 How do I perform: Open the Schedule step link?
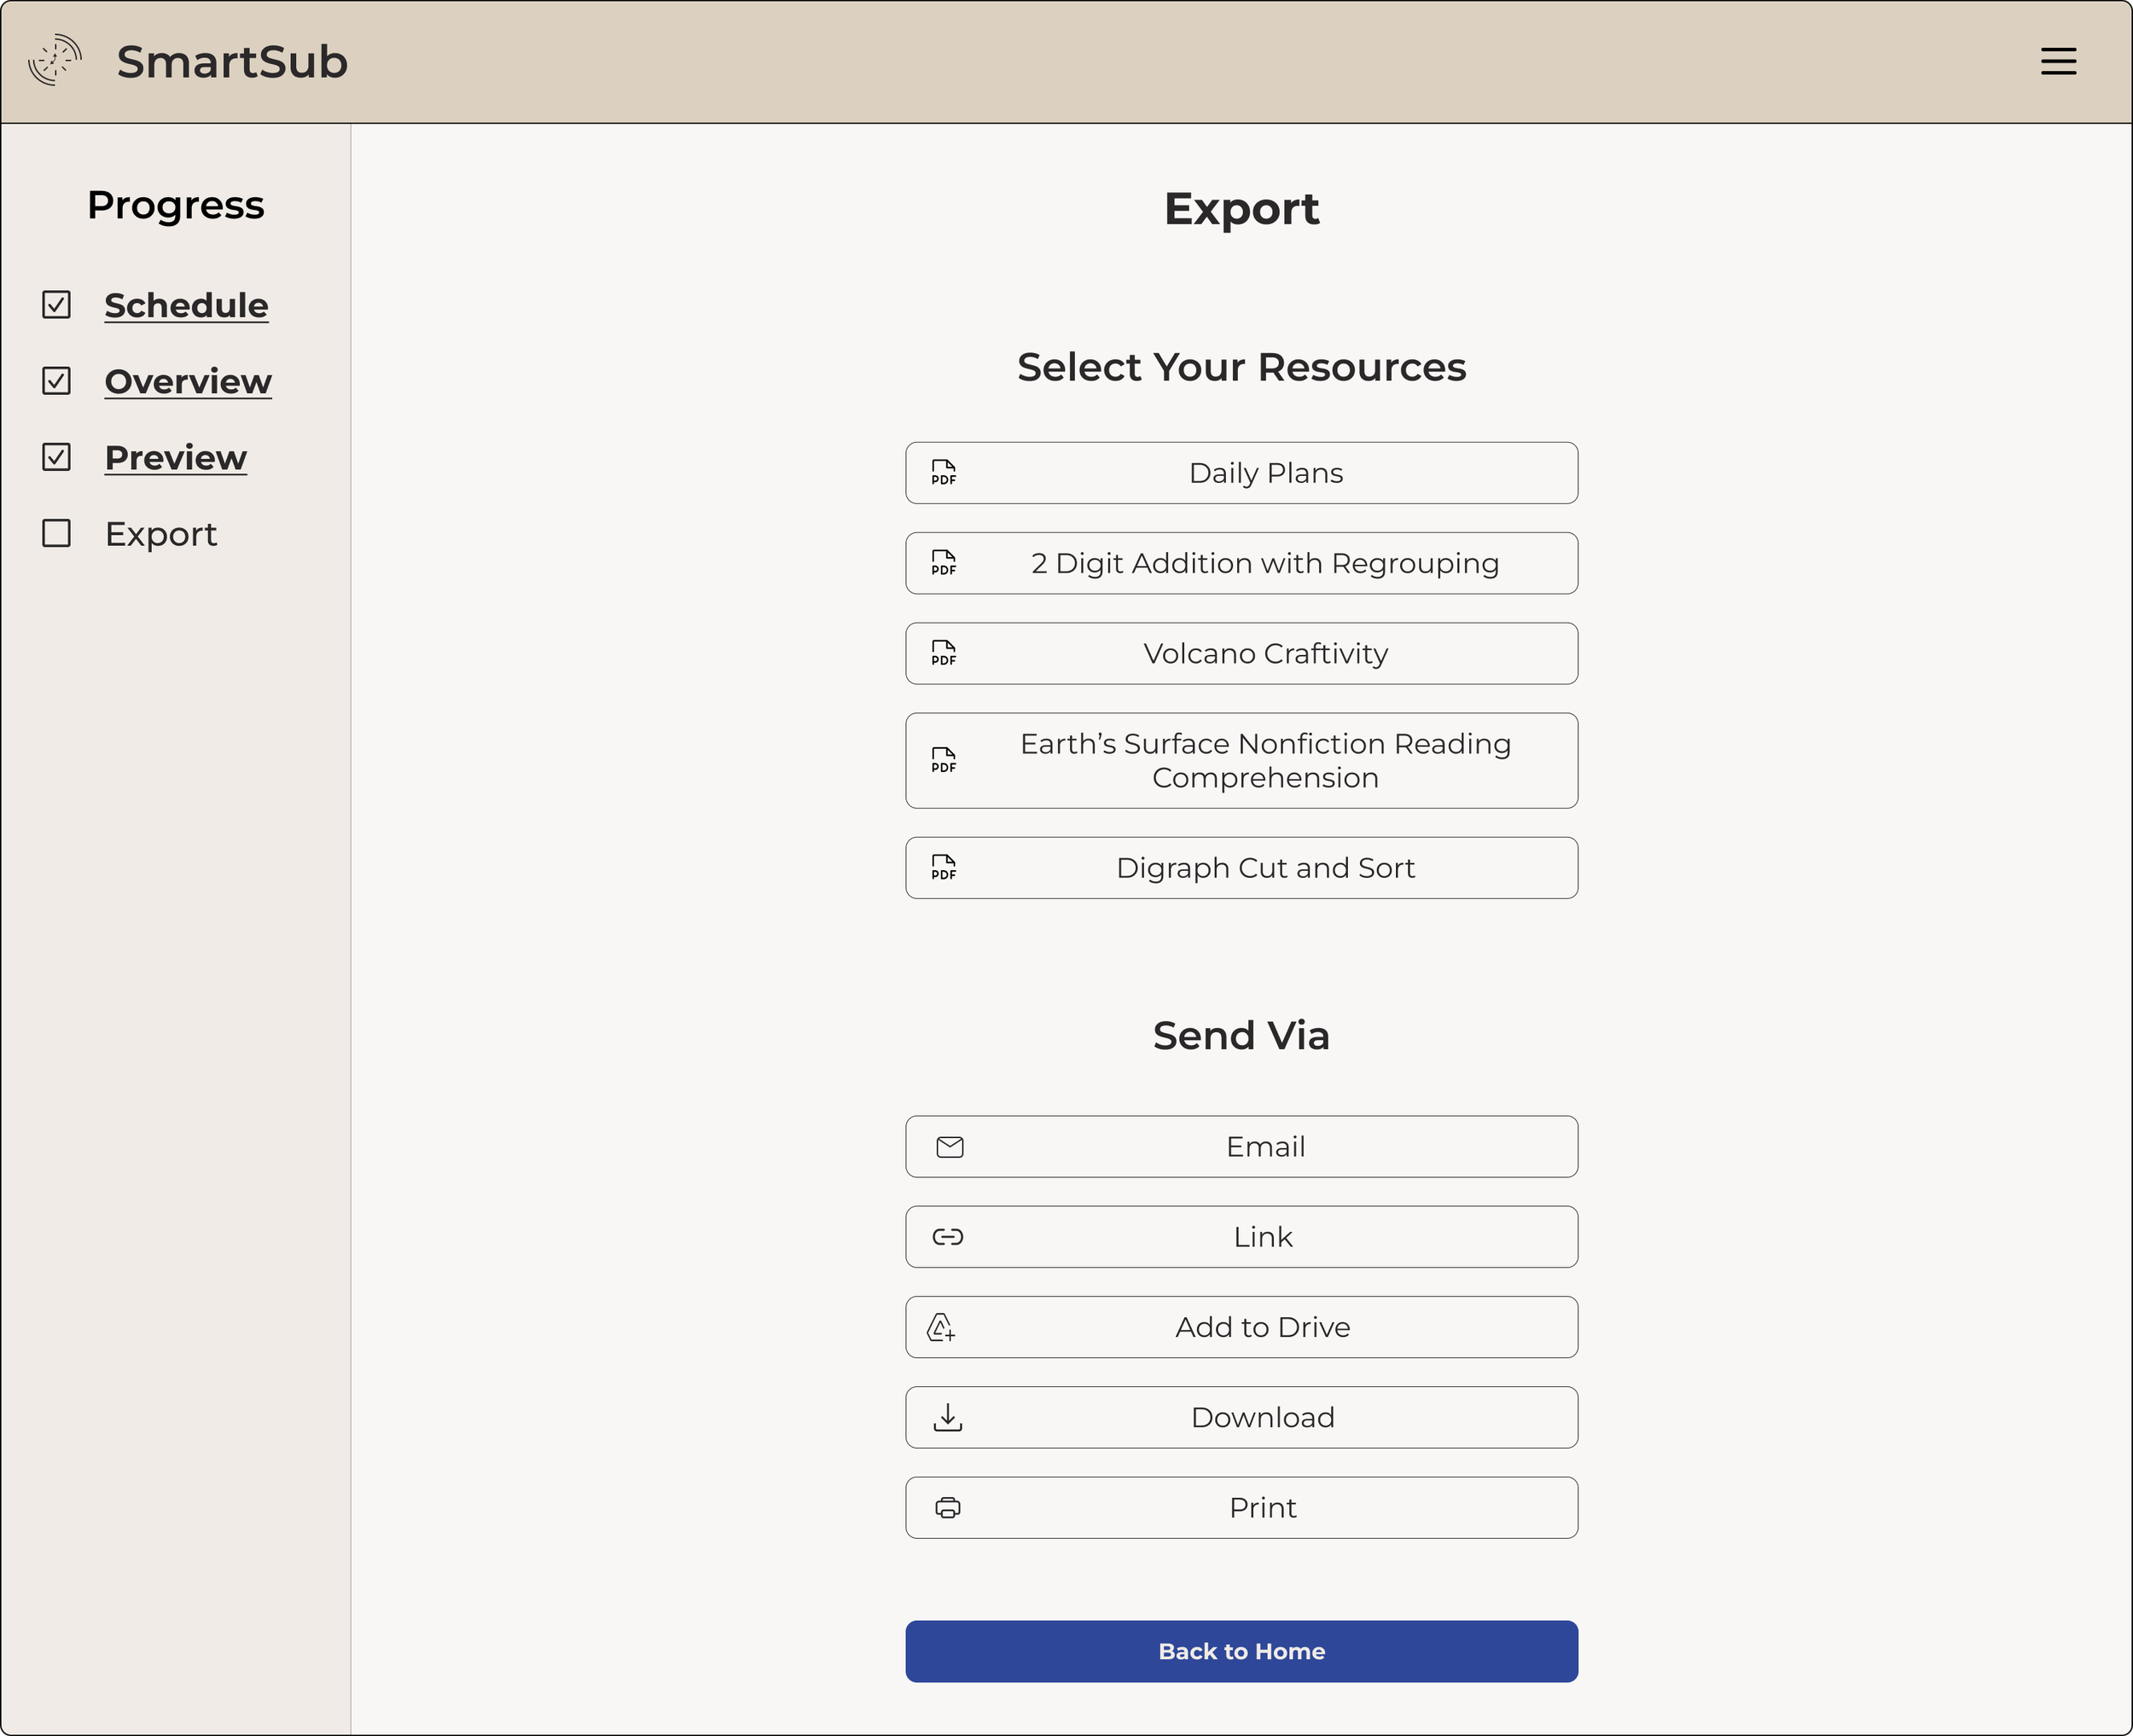(x=186, y=305)
